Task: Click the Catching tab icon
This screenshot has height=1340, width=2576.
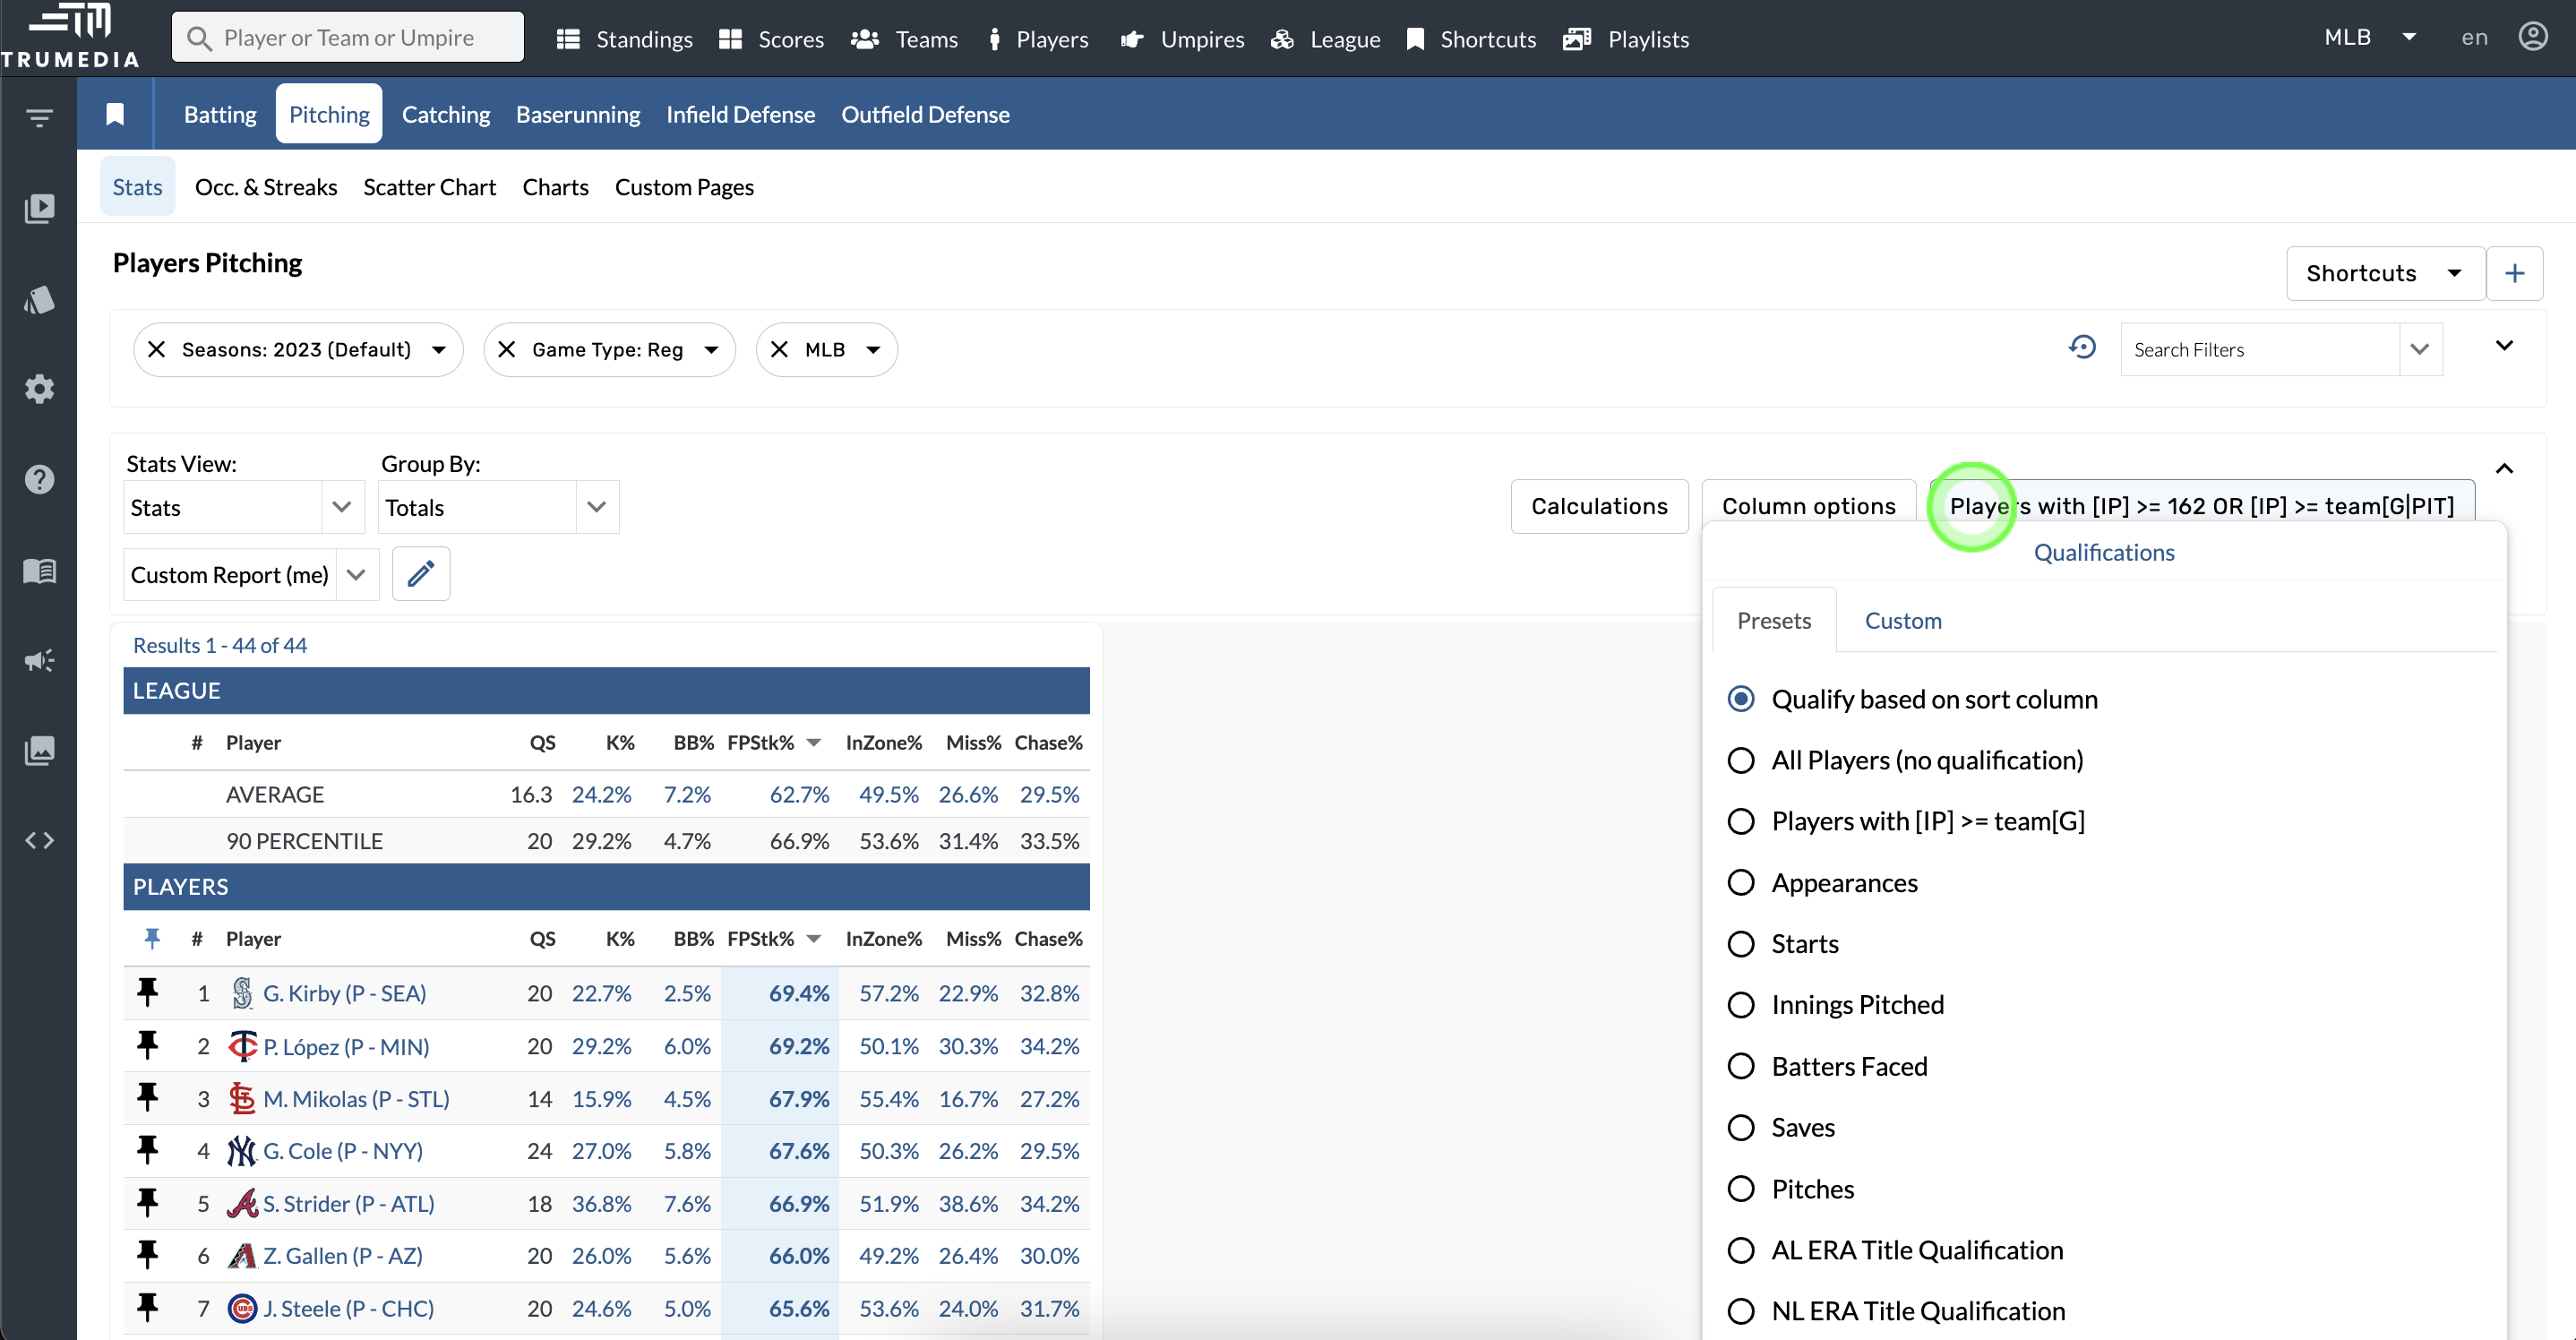Action: [x=446, y=115]
